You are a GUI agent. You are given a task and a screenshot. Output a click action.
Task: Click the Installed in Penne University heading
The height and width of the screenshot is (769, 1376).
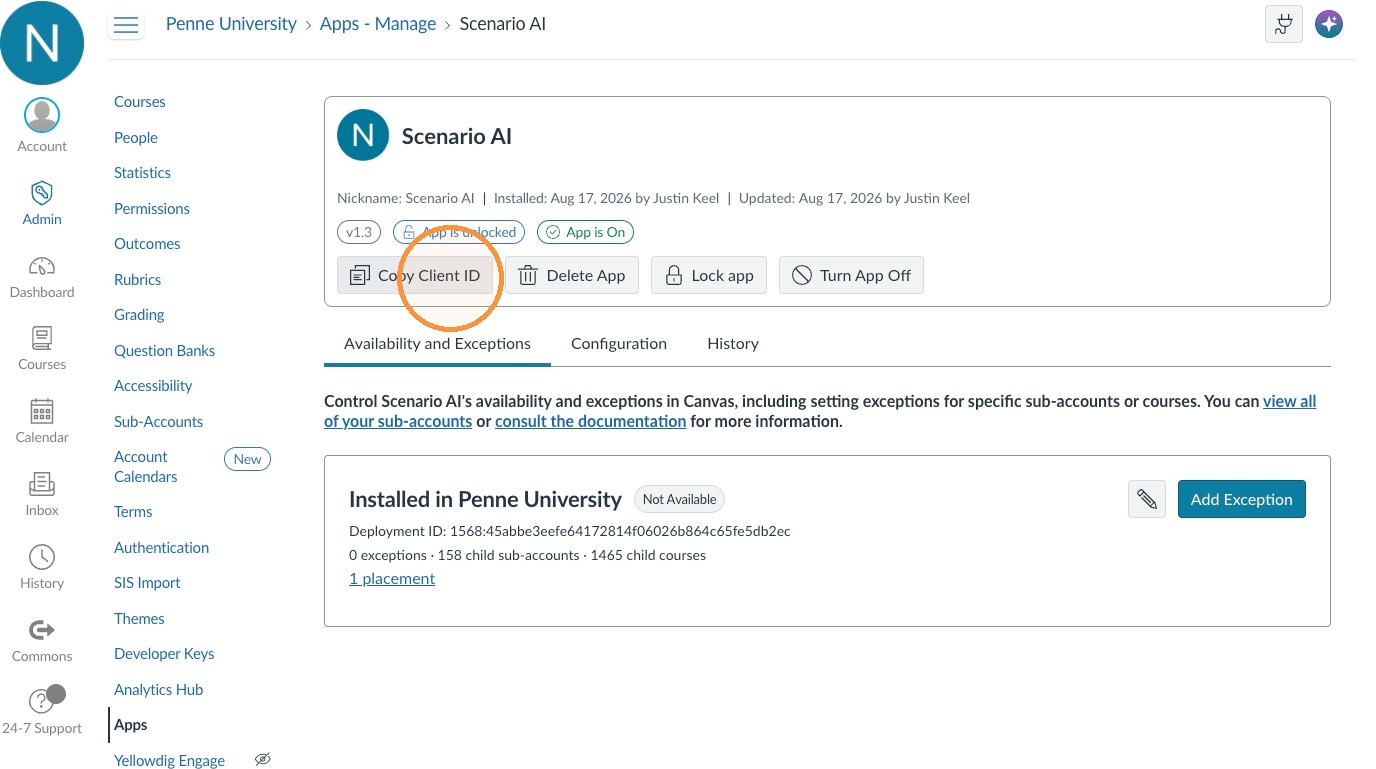pyautogui.click(x=485, y=499)
